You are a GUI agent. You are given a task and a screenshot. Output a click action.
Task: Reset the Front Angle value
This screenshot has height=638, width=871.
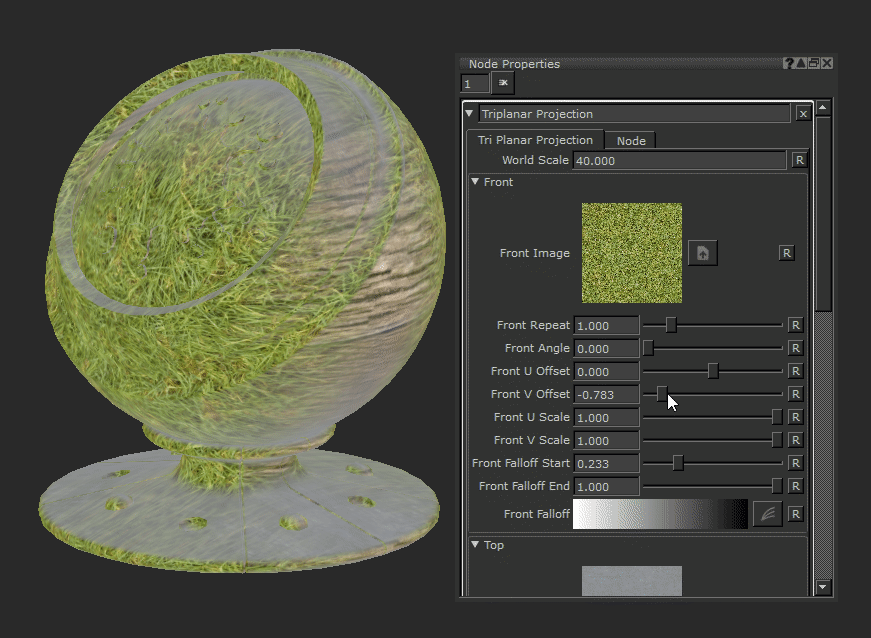coord(795,348)
